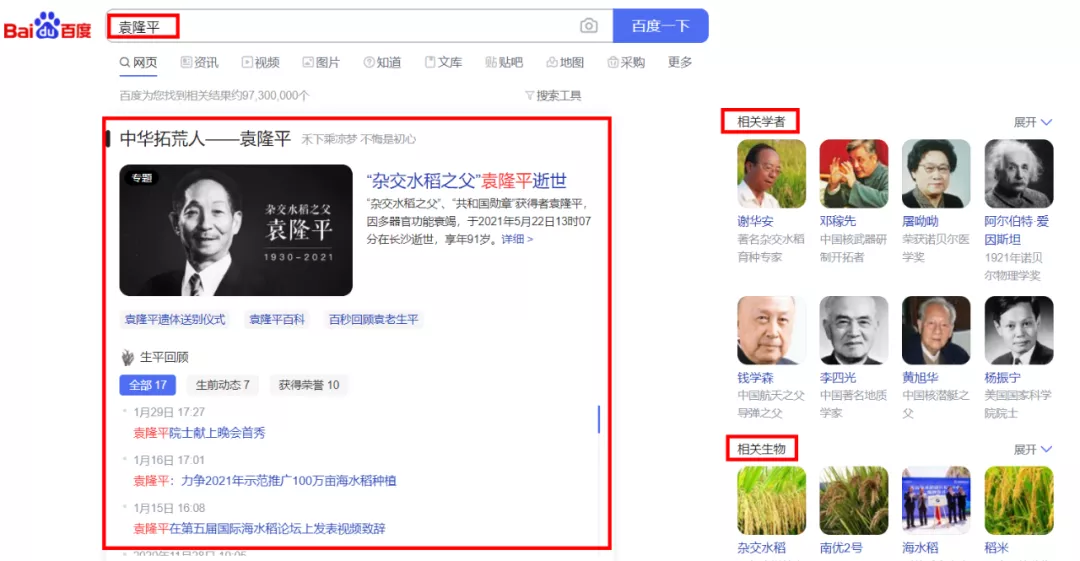Image resolution: width=1080 pixels, height=561 pixels.
Task: Open the memorial portrait image of 袁隆平
Action: tap(236, 230)
